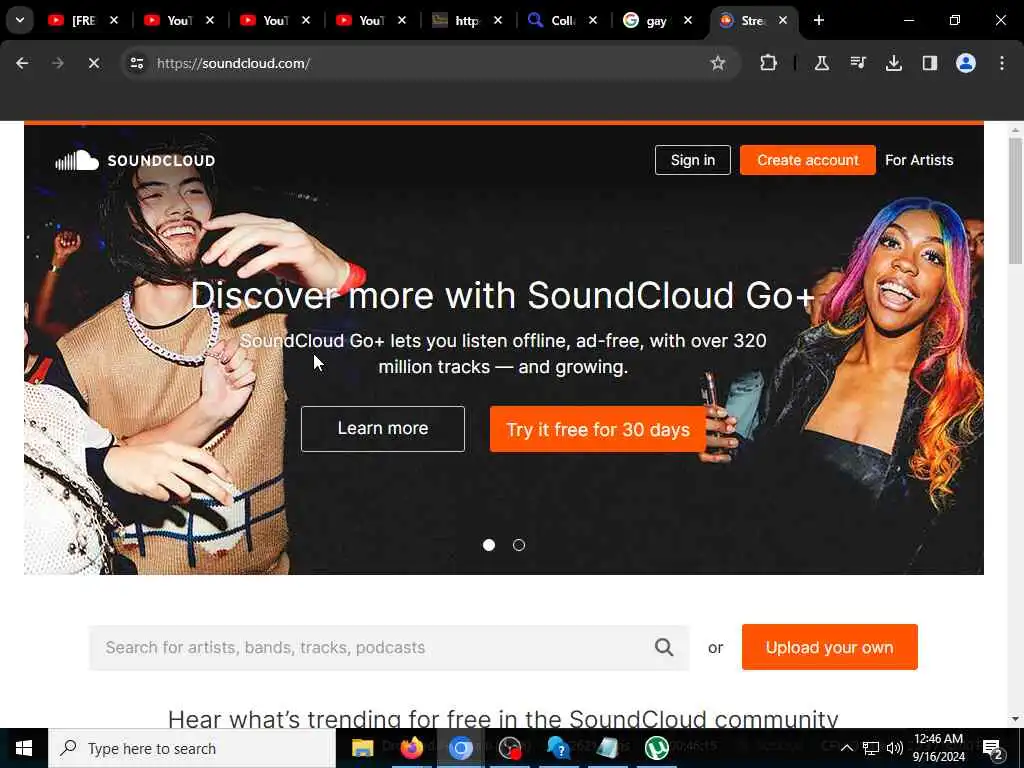Open the Windows Start menu
The width and height of the screenshot is (1024, 768).
click(x=24, y=748)
